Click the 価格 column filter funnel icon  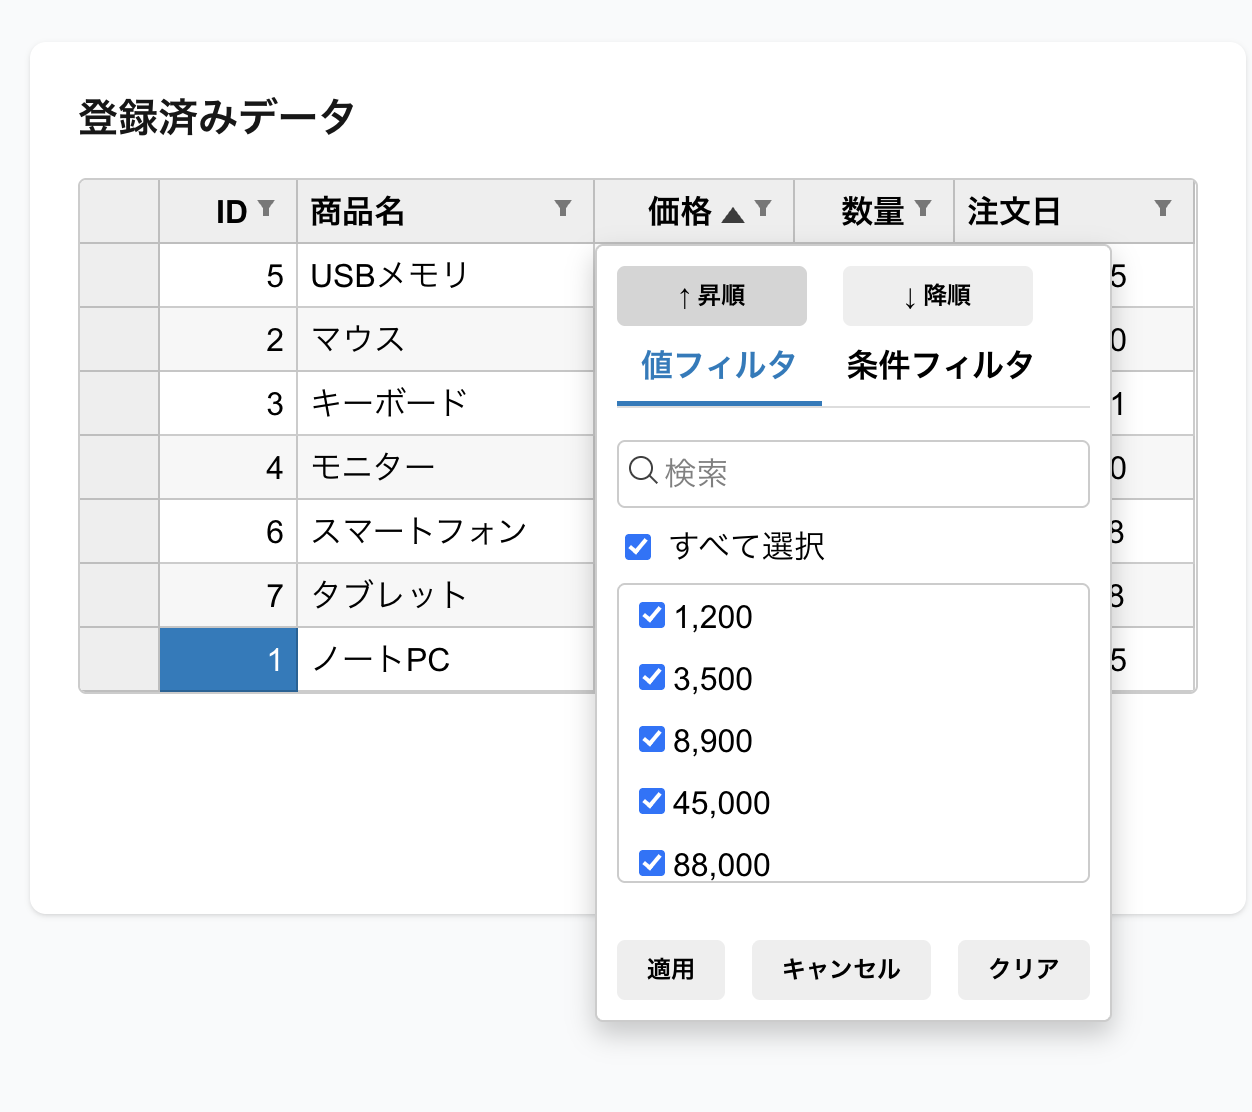pyautogui.click(x=763, y=208)
